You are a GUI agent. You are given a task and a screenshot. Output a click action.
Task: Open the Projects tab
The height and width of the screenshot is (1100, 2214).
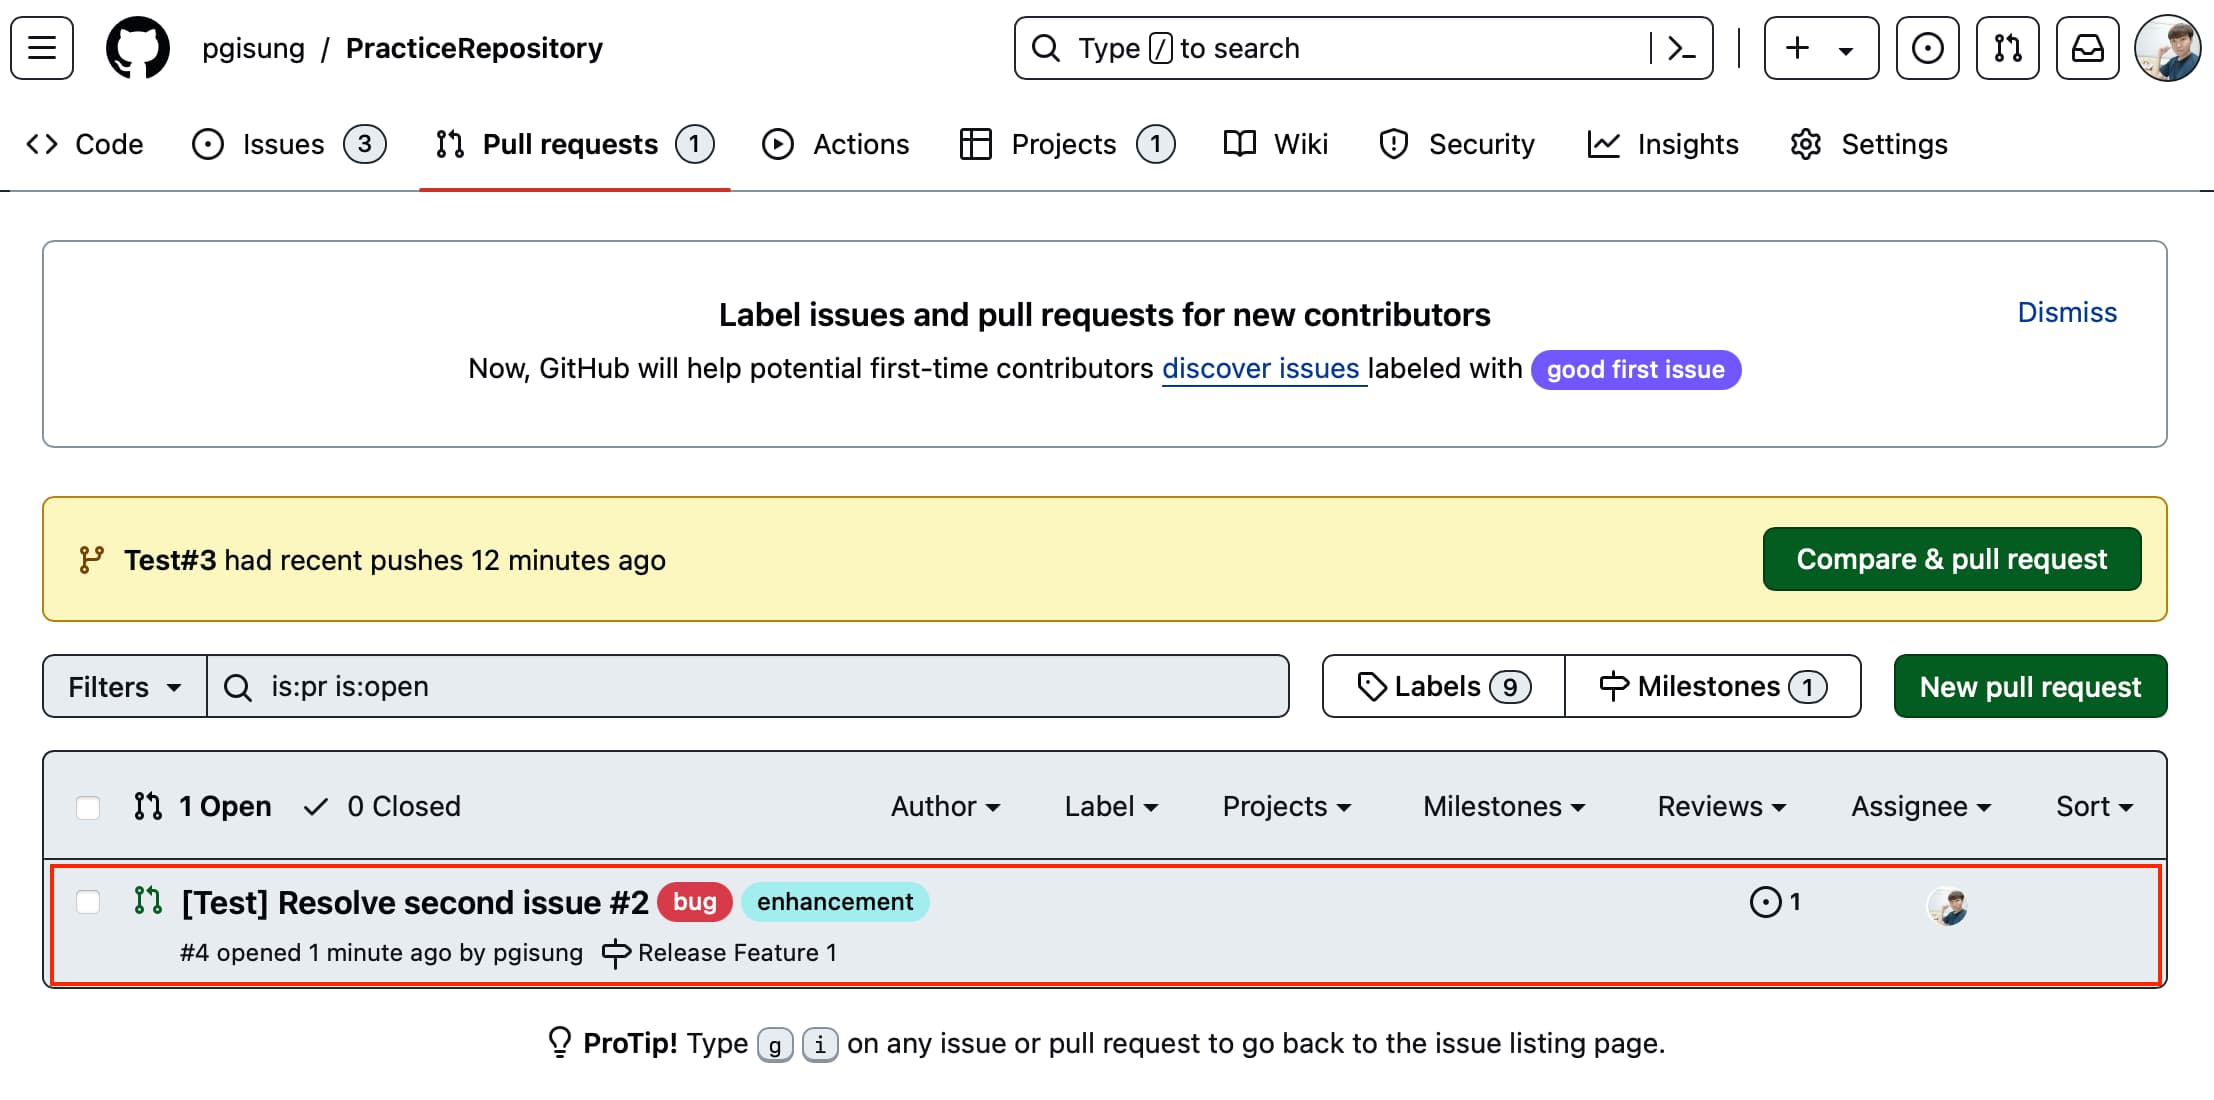pyautogui.click(x=1067, y=144)
